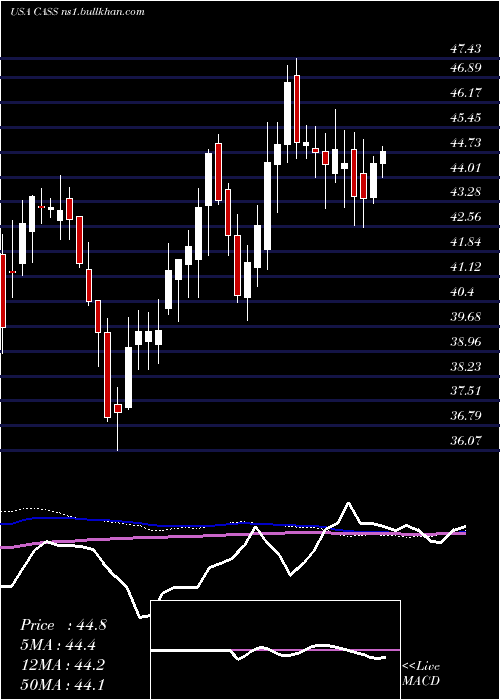
Task: Select the 40.4 price axis label
Action: click(462, 292)
